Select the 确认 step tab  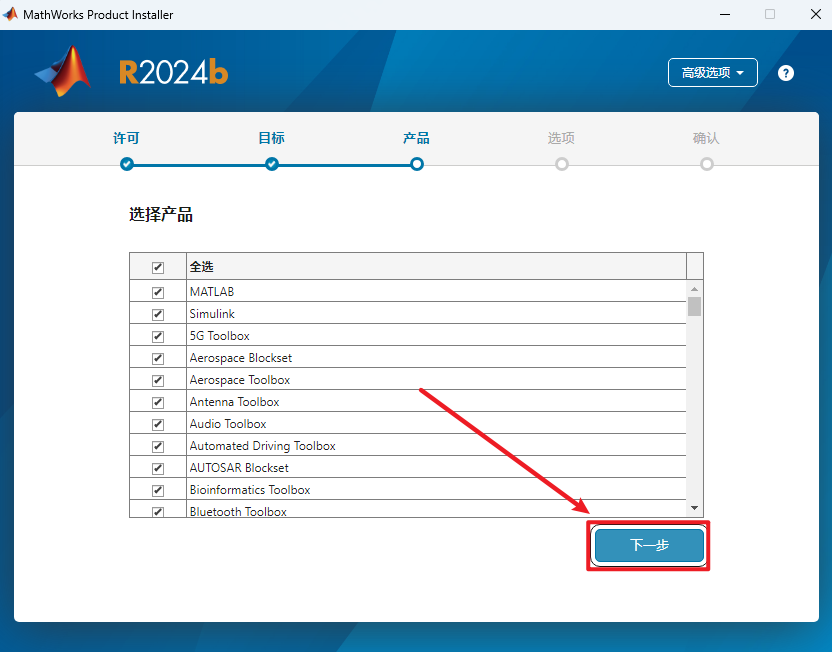coord(706,138)
